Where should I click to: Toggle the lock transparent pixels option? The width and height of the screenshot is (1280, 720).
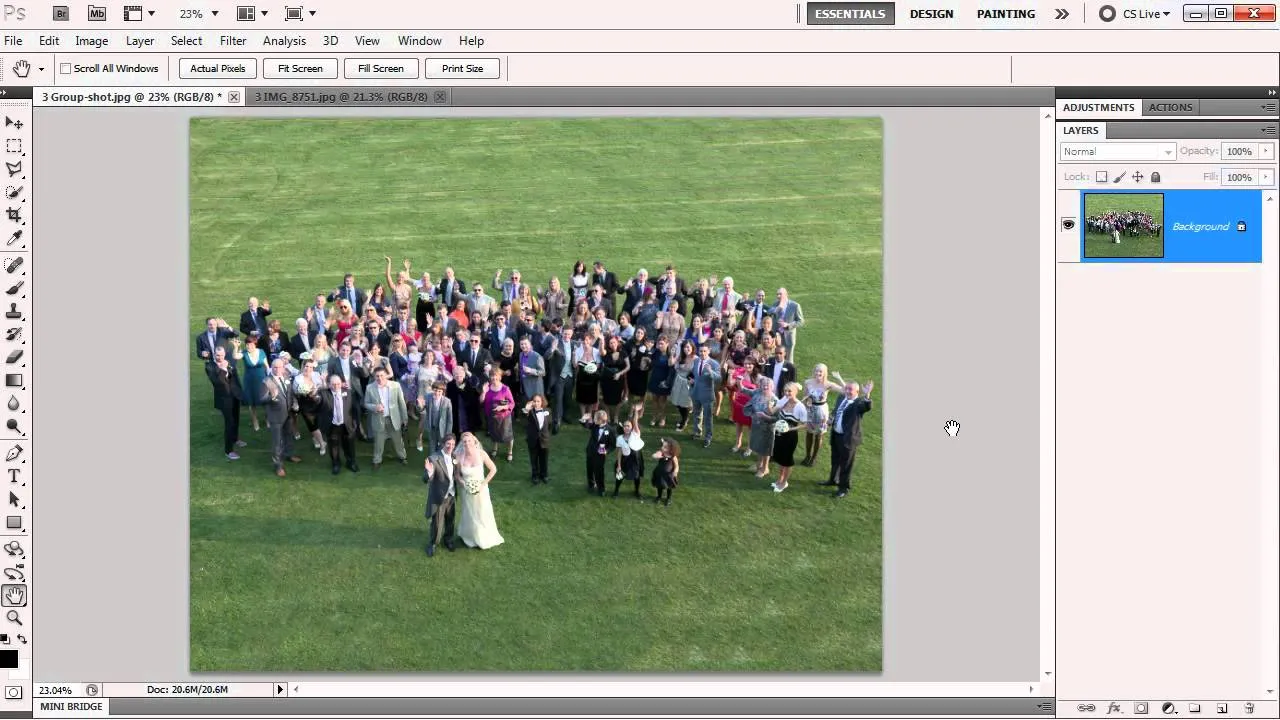(x=1101, y=177)
